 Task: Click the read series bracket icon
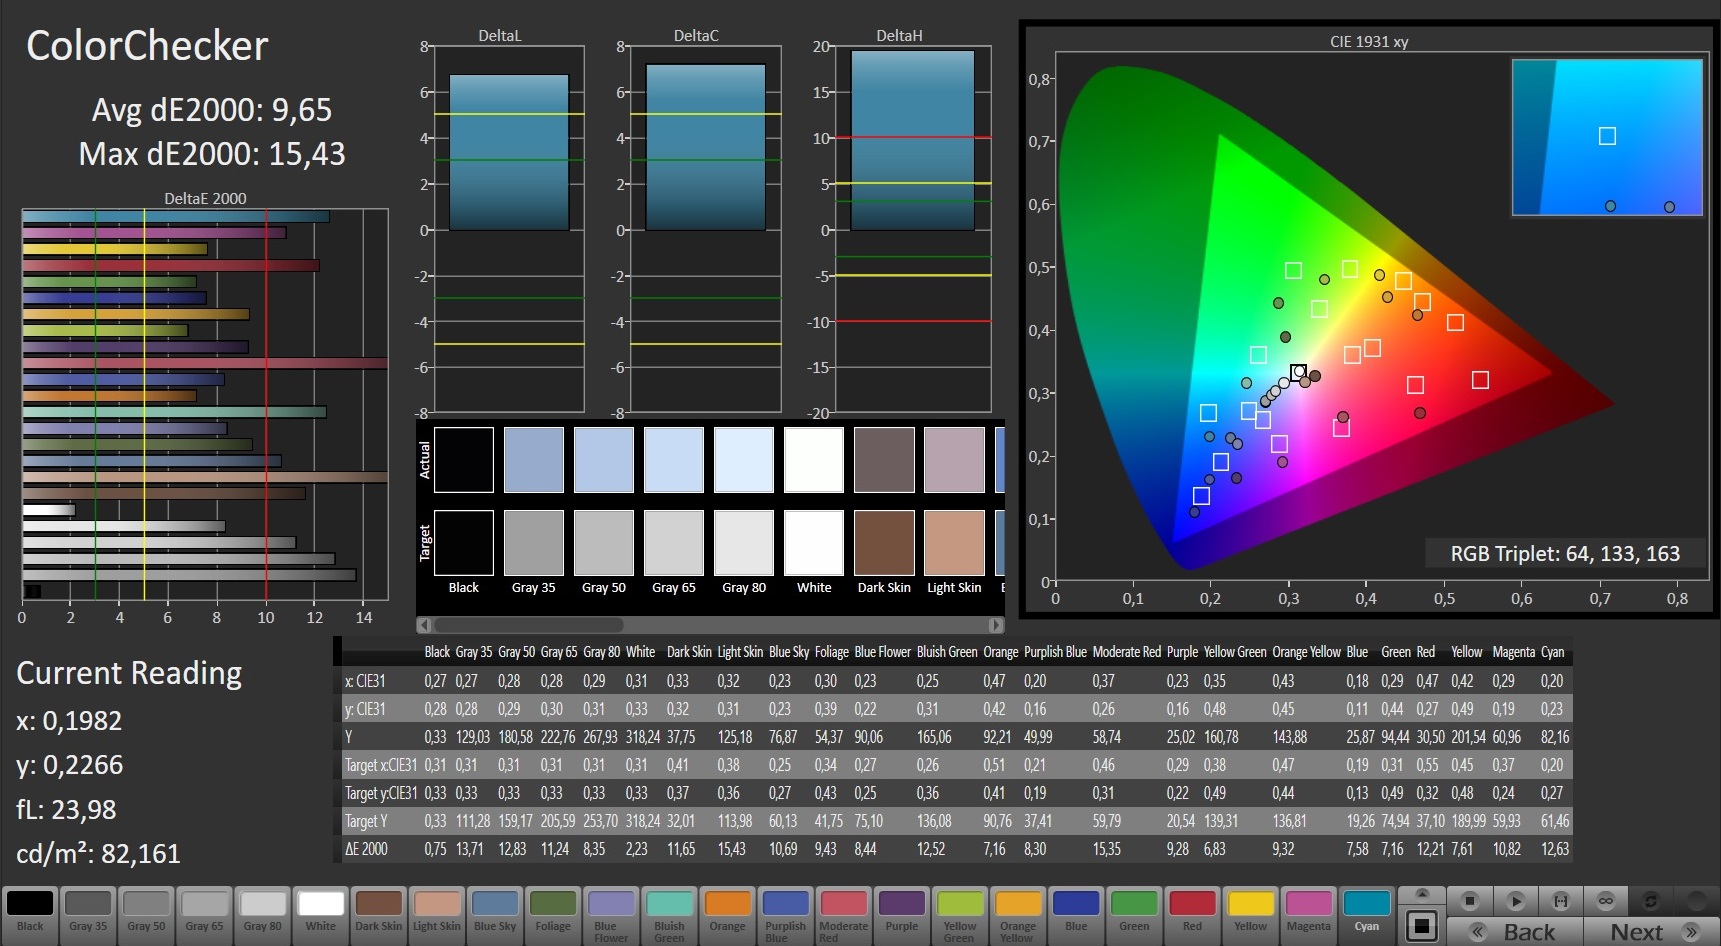click(x=1560, y=901)
